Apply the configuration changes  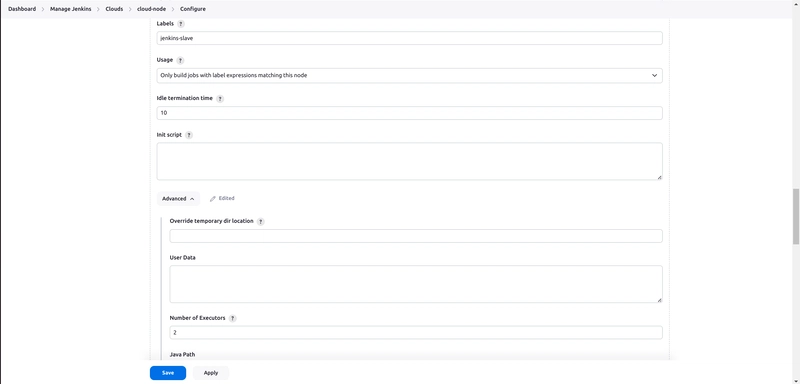[211, 373]
